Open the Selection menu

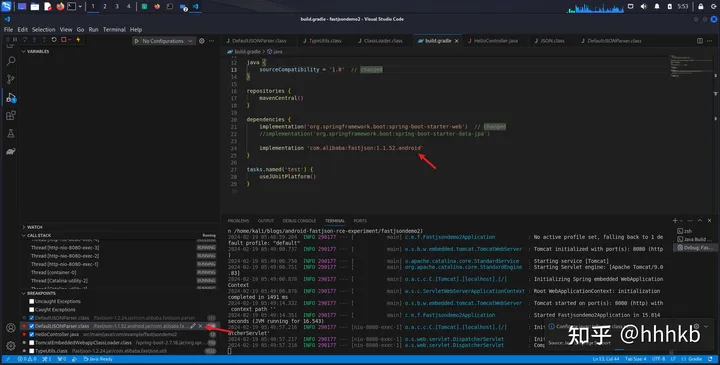(44, 29)
